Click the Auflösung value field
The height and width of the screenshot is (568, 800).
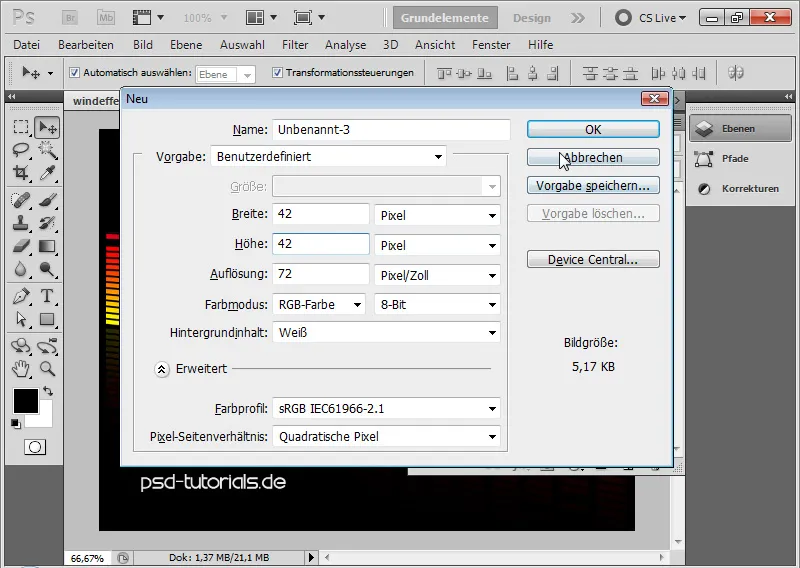(x=320, y=274)
